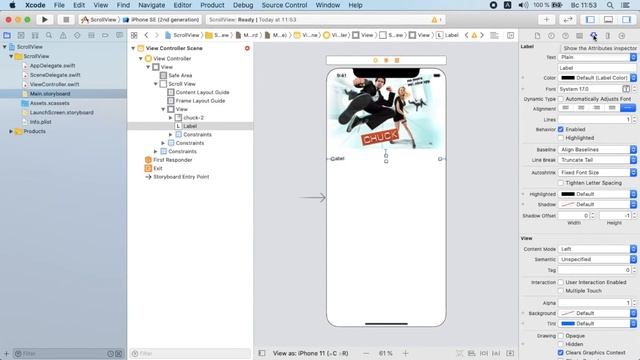This screenshot has width=640, height=360.
Task: Open the Breakpoint navigator
Action: pos(105,36)
